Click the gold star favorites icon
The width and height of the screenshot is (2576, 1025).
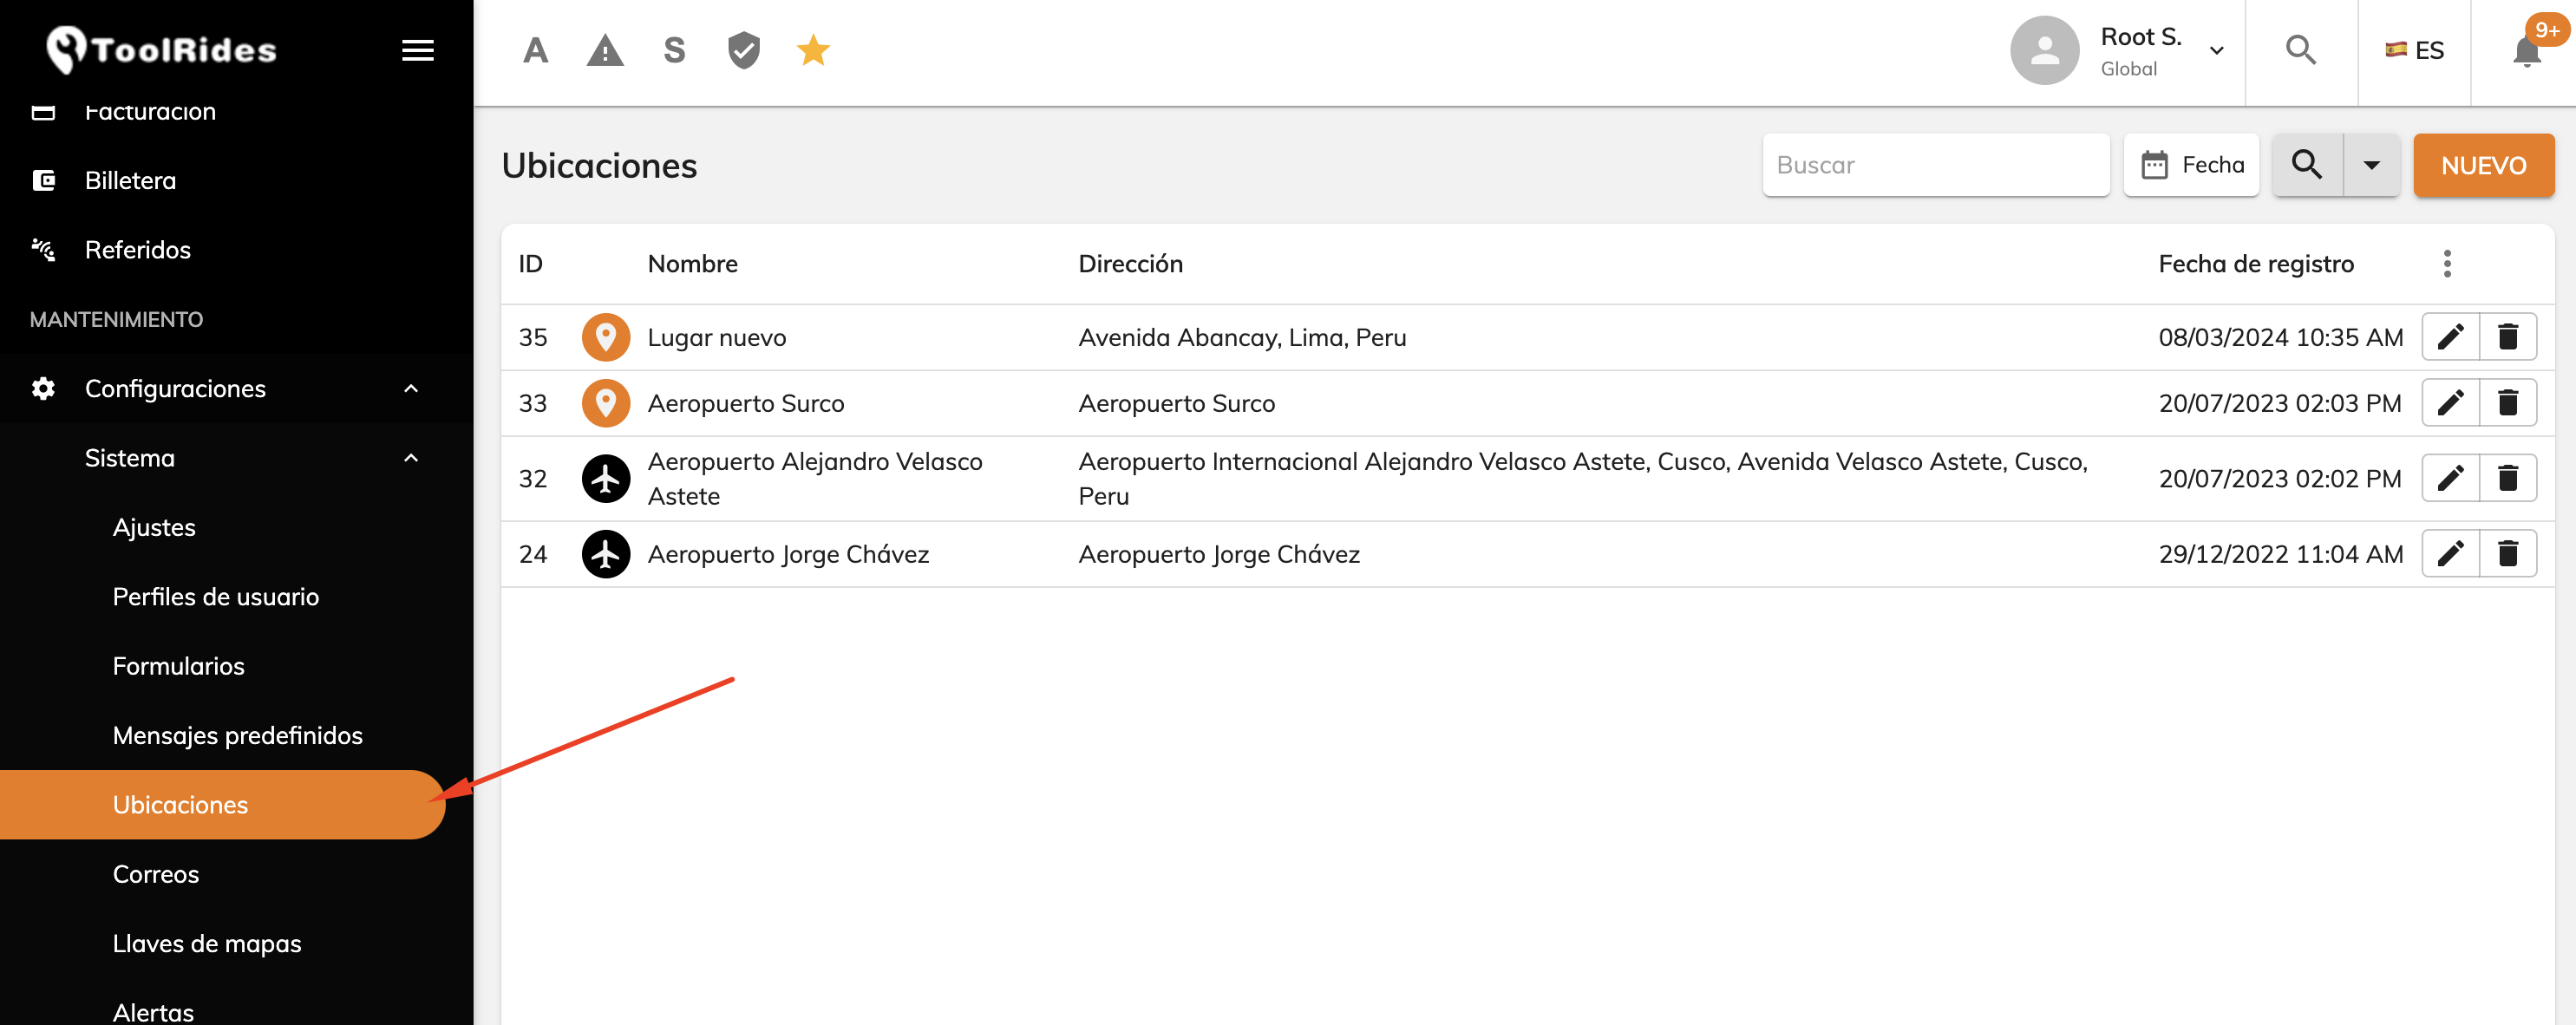813,50
